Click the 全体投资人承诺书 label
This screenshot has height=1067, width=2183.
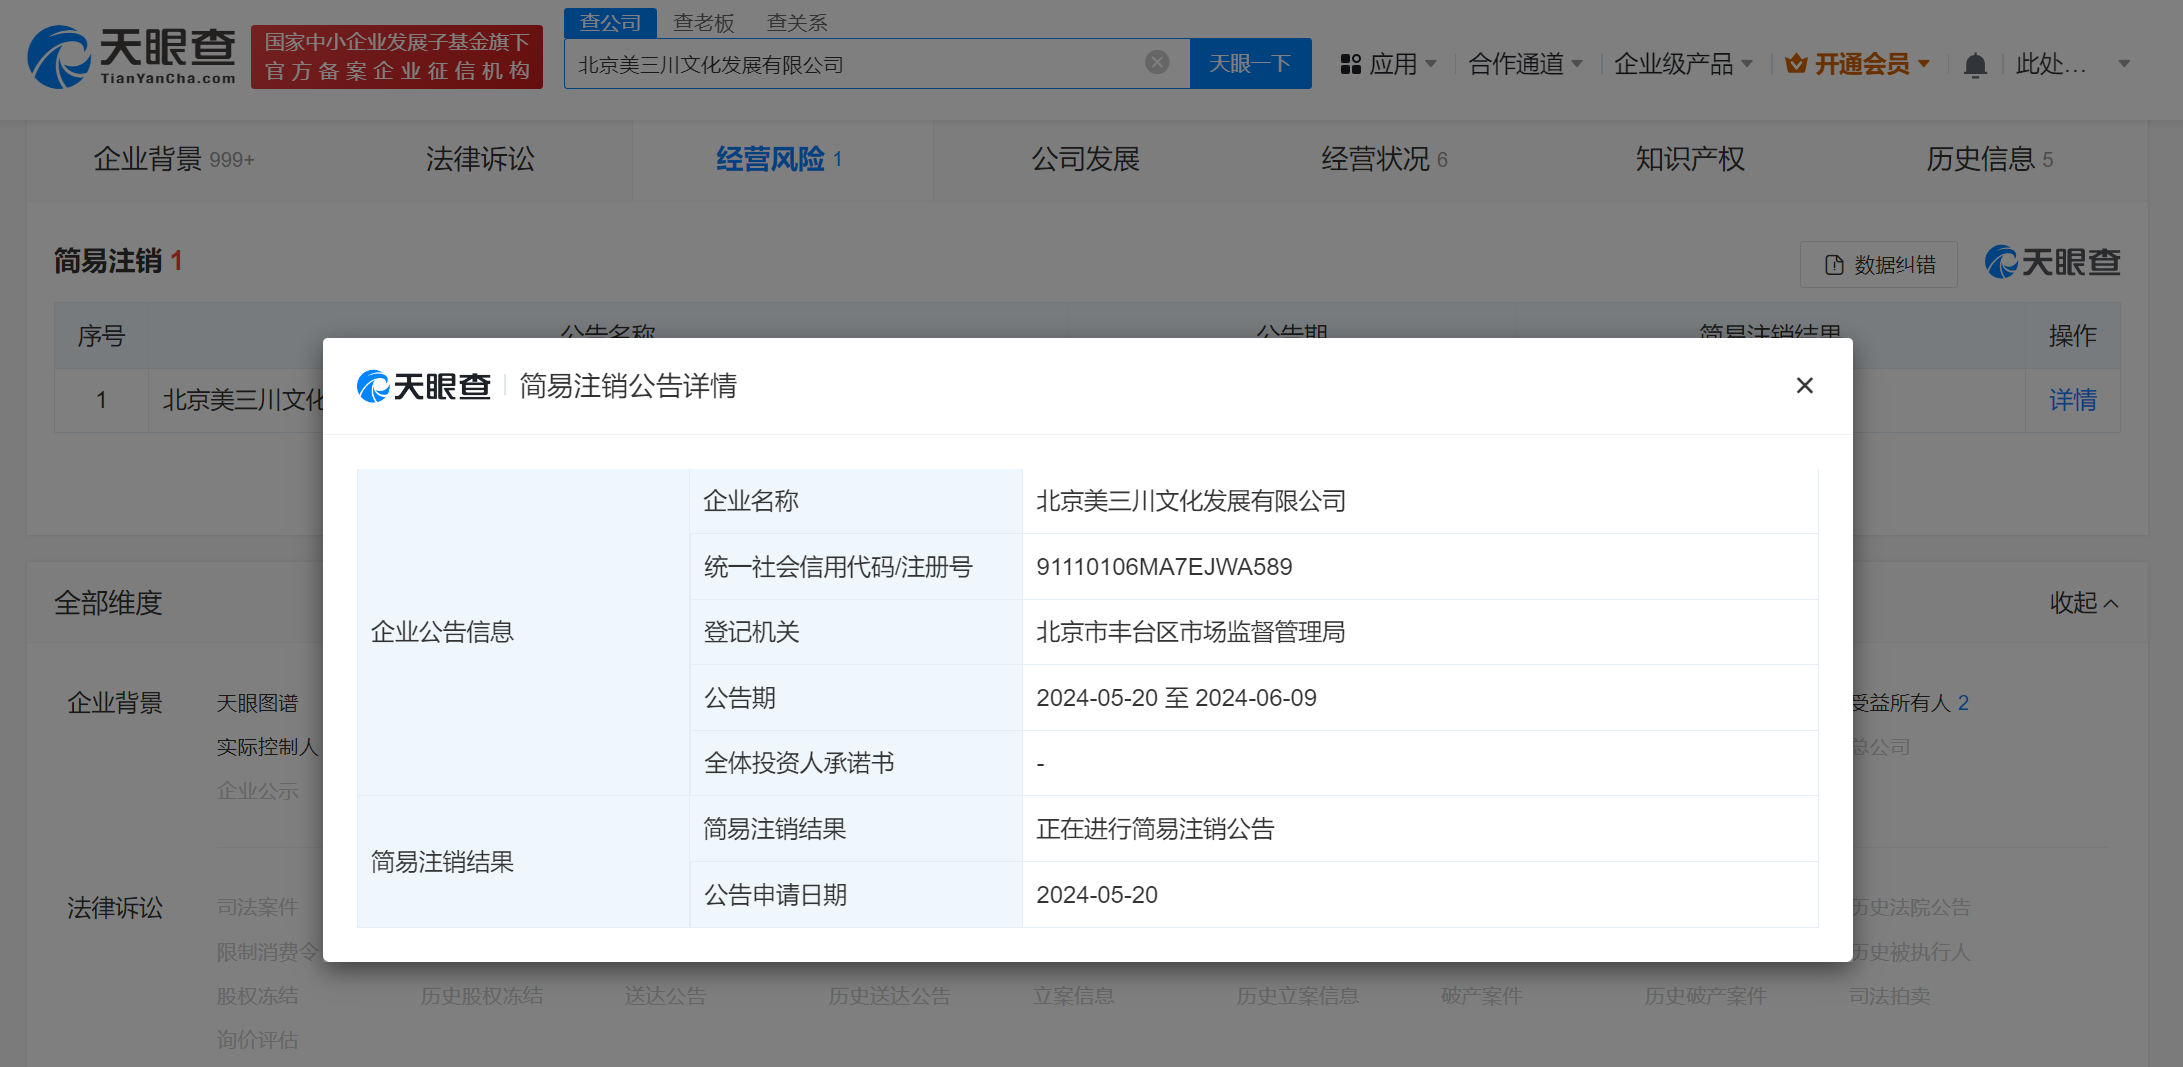[x=799, y=763]
